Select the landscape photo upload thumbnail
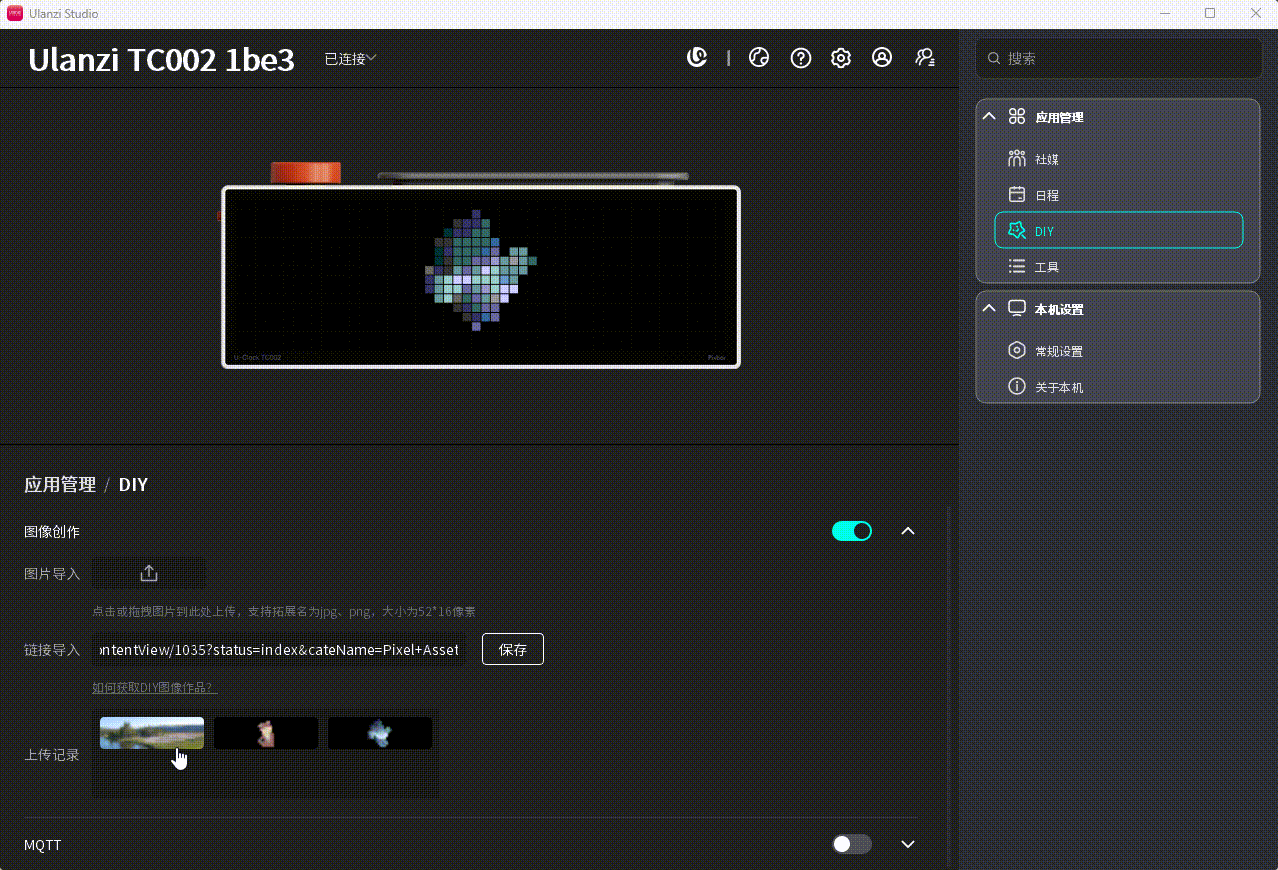 point(152,733)
